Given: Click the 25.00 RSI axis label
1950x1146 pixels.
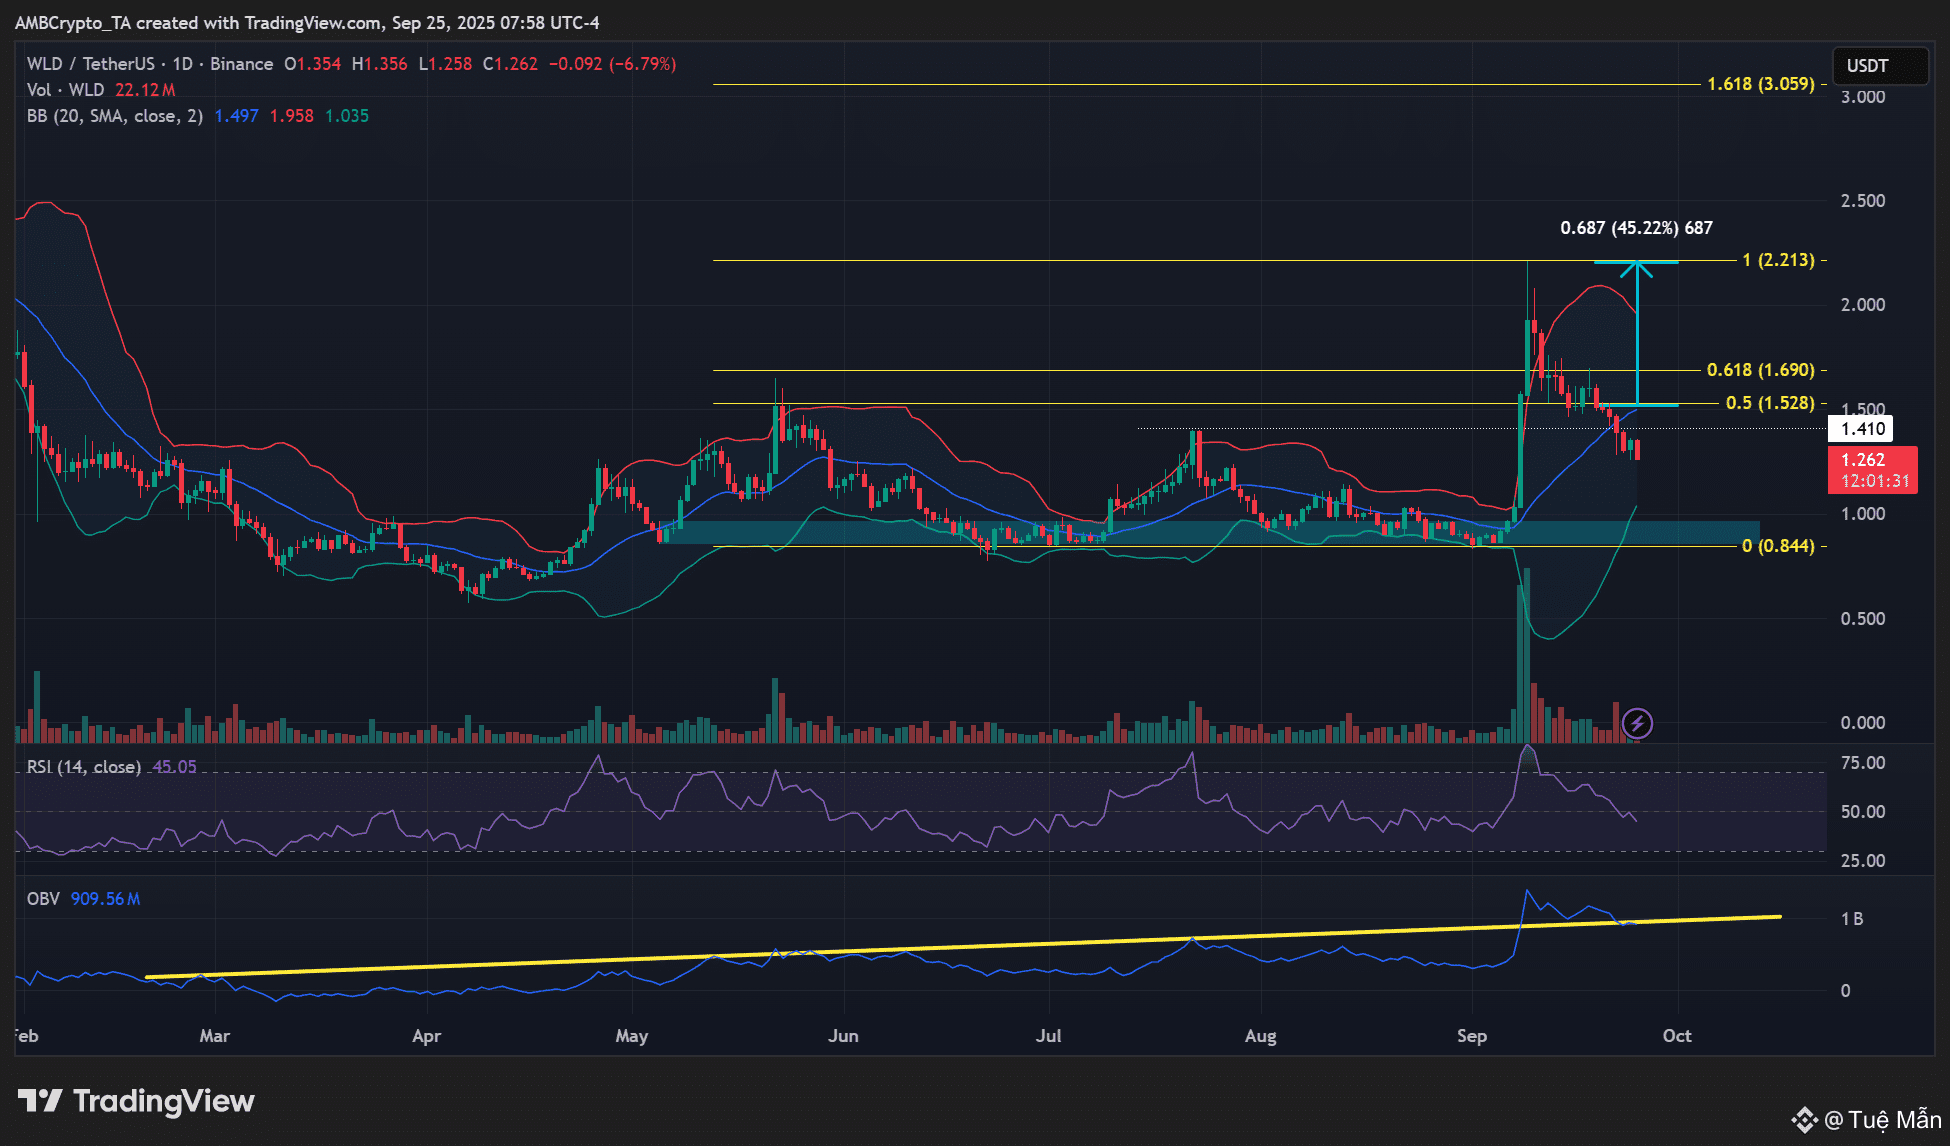Looking at the screenshot, I should tap(1863, 861).
